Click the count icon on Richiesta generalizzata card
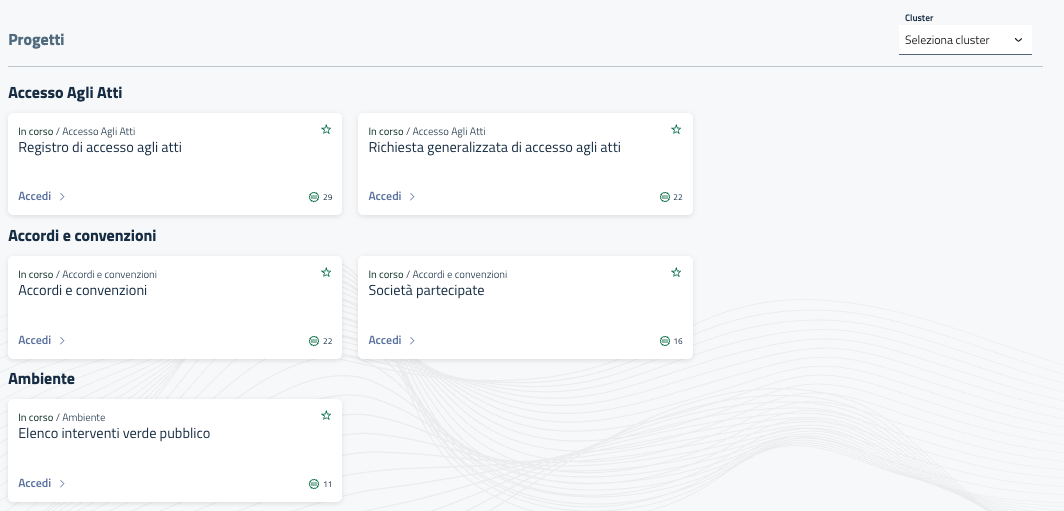This screenshot has width=1064, height=511. point(664,197)
